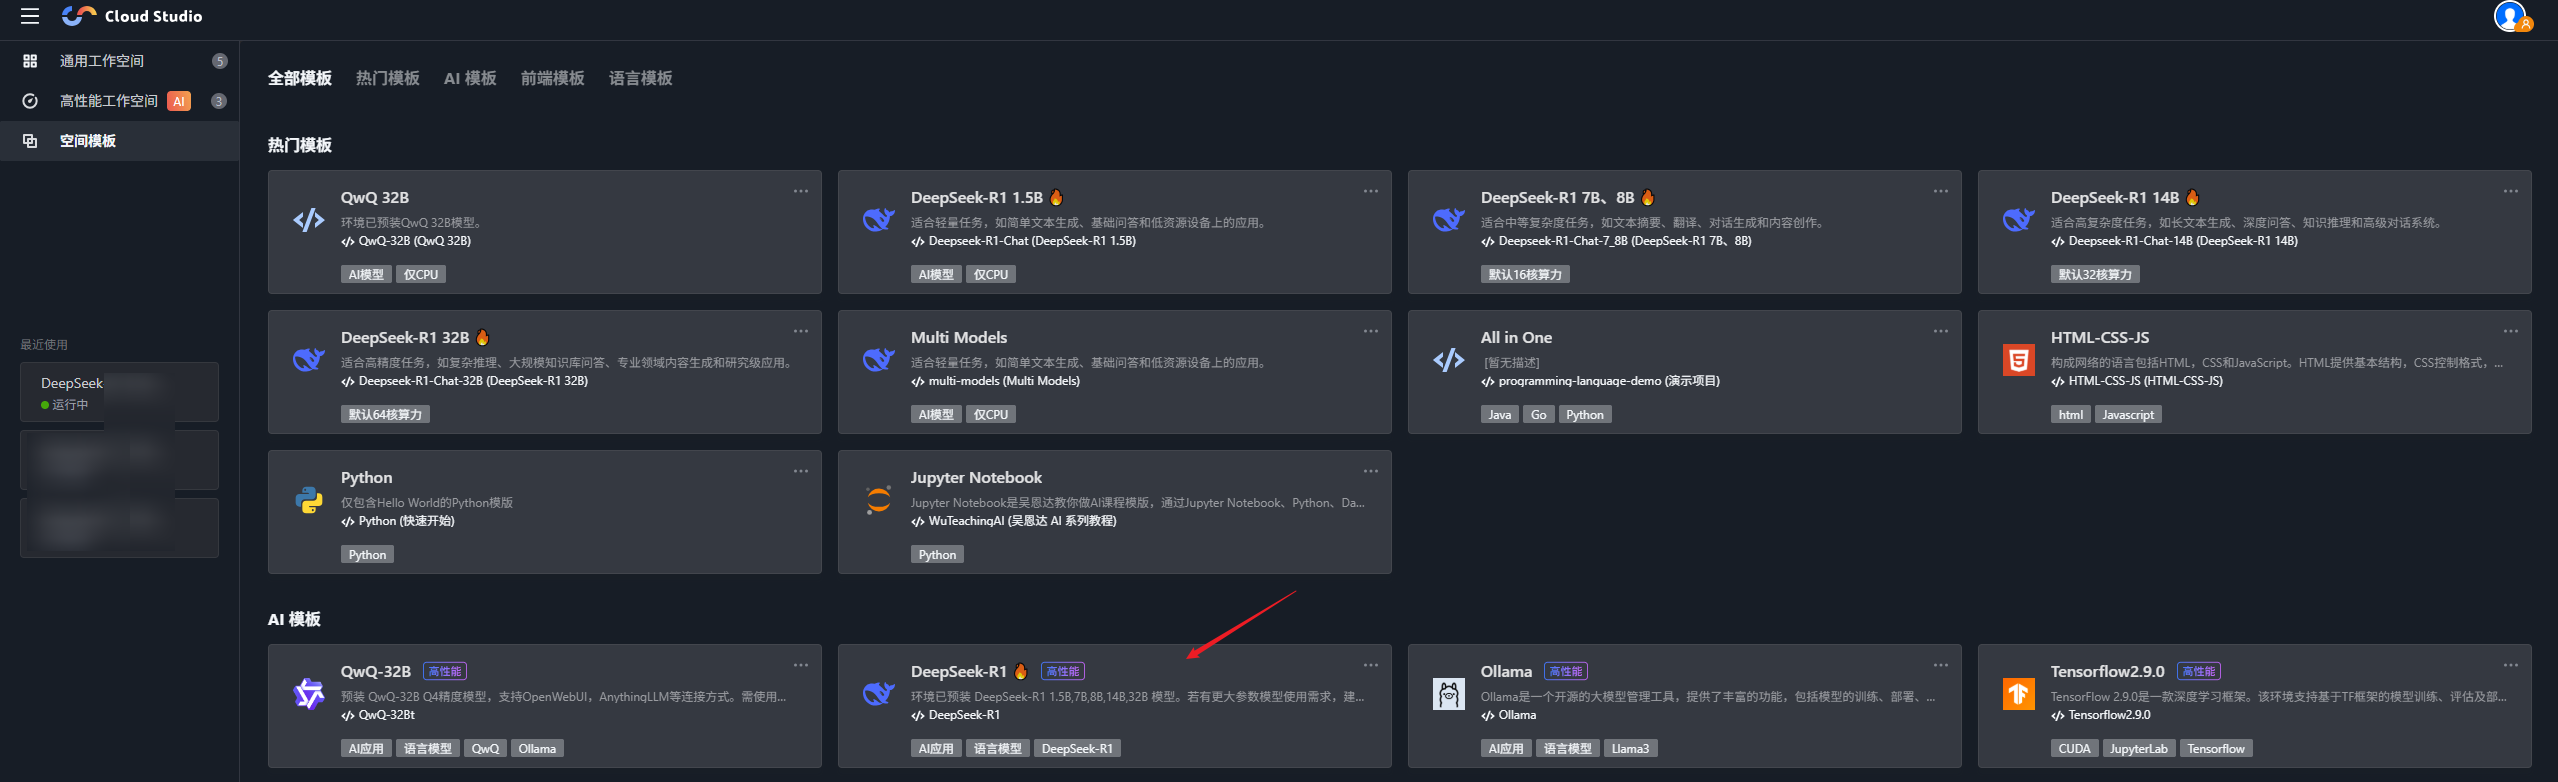This screenshot has height=782, width=2558.
Task: Open more options on DeepSeek-R1 14B card
Action: tap(2511, 191)
